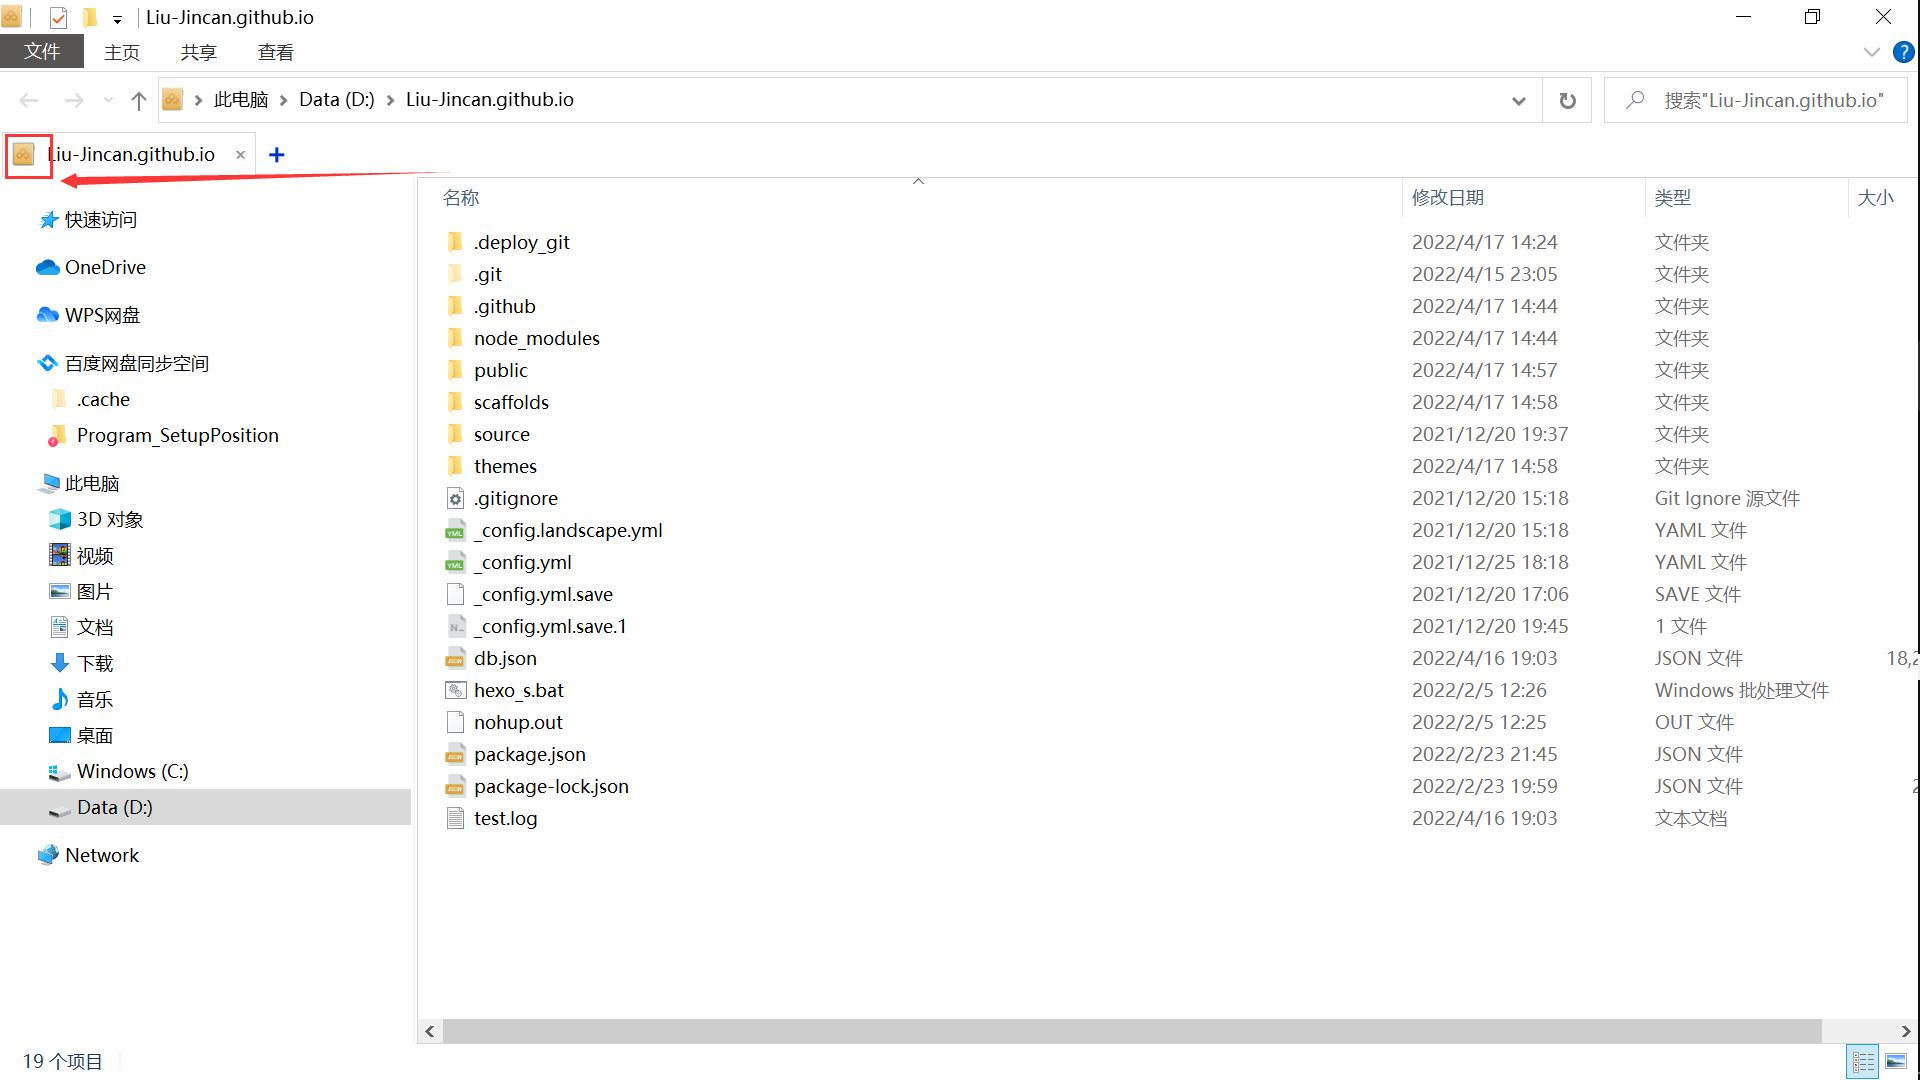Click the properties checkmark icon in title bar

(x=58, y=17)
